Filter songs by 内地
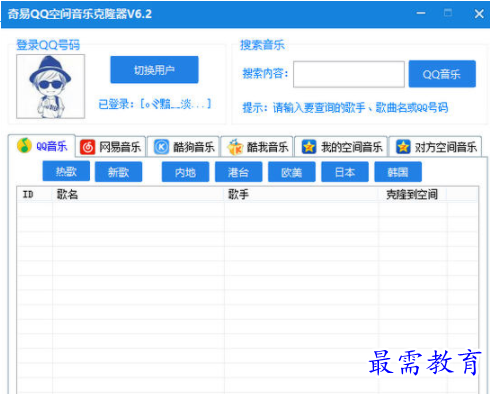Viewport: 490px width, 394px height. coord(185,172)
